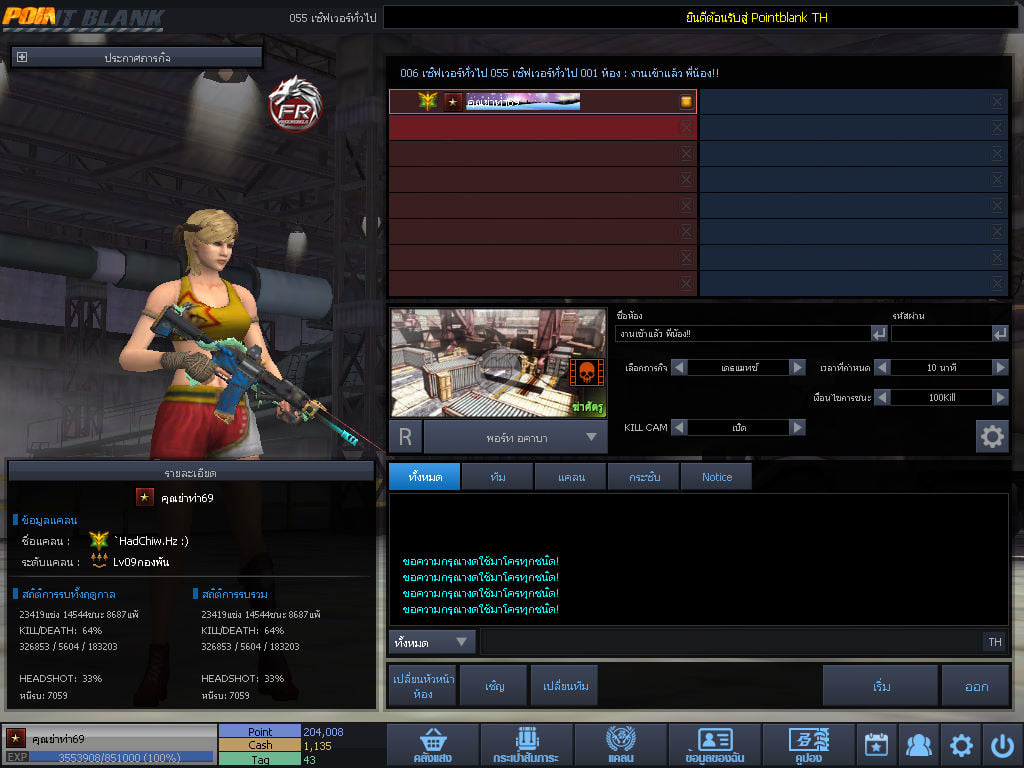
Task: Click clan emblem in the host player slot
Action: point(428,101)
